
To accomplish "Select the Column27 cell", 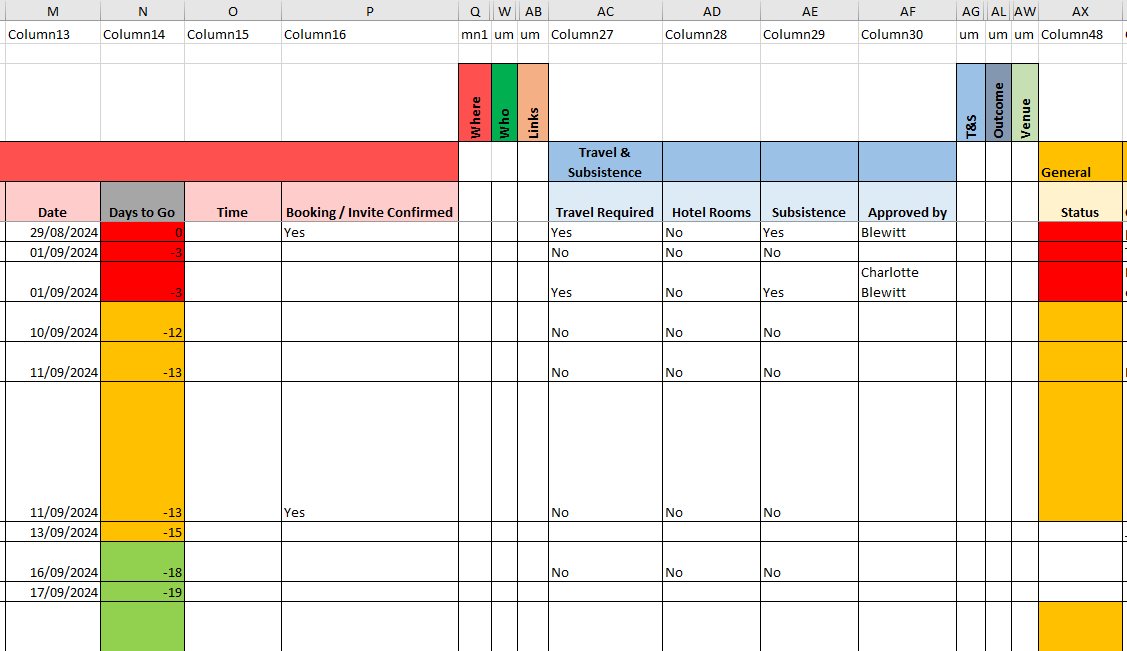I will click(x=605, y=34).
